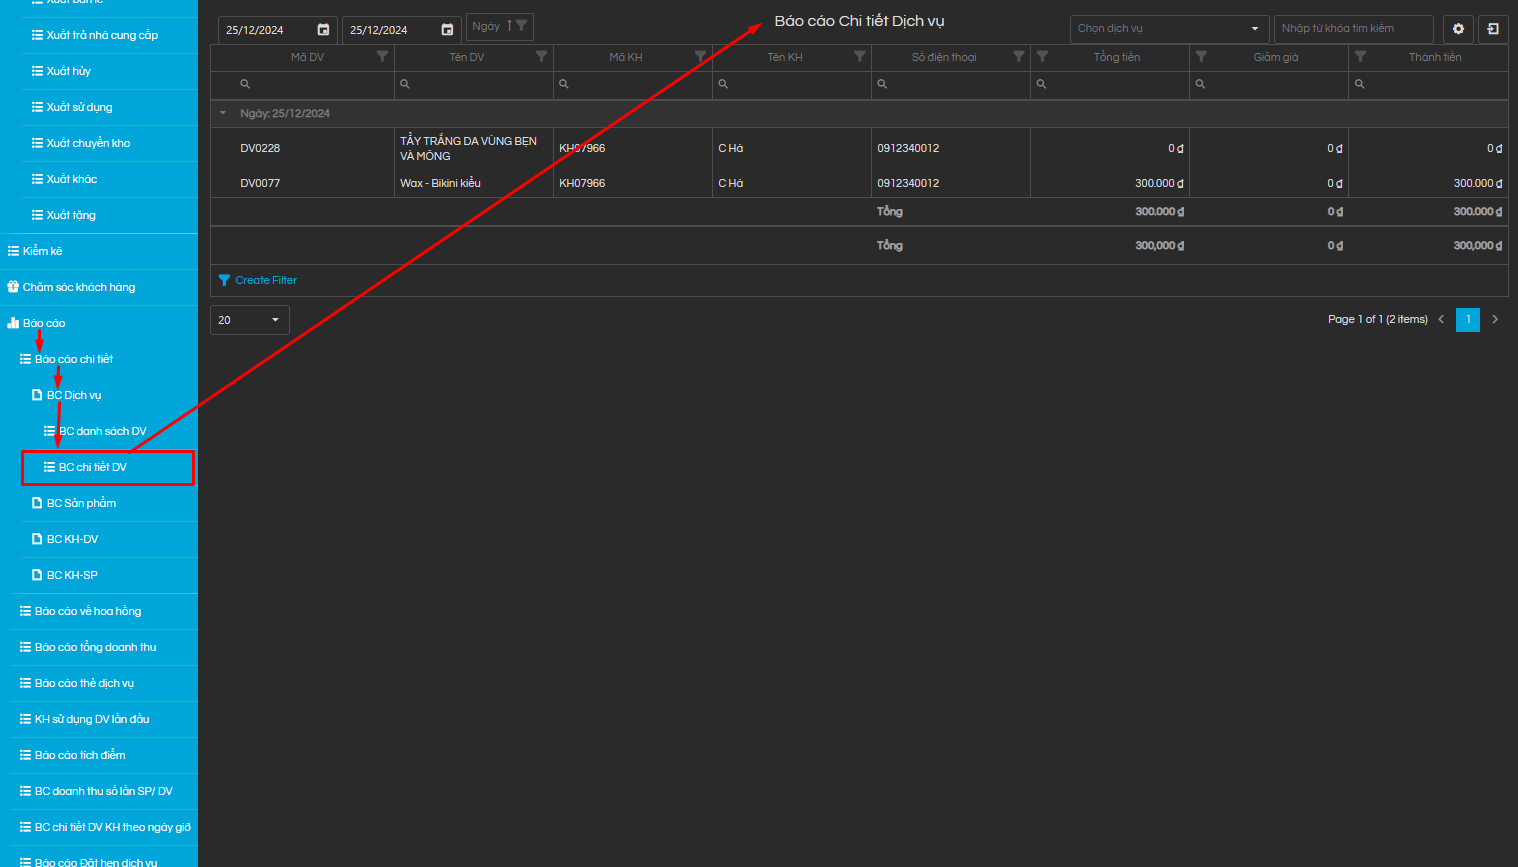The height and width of the screenshot is (867, 1518).
Task: Open filter on Tổng tiền column
Action: tap(1042, 57)
